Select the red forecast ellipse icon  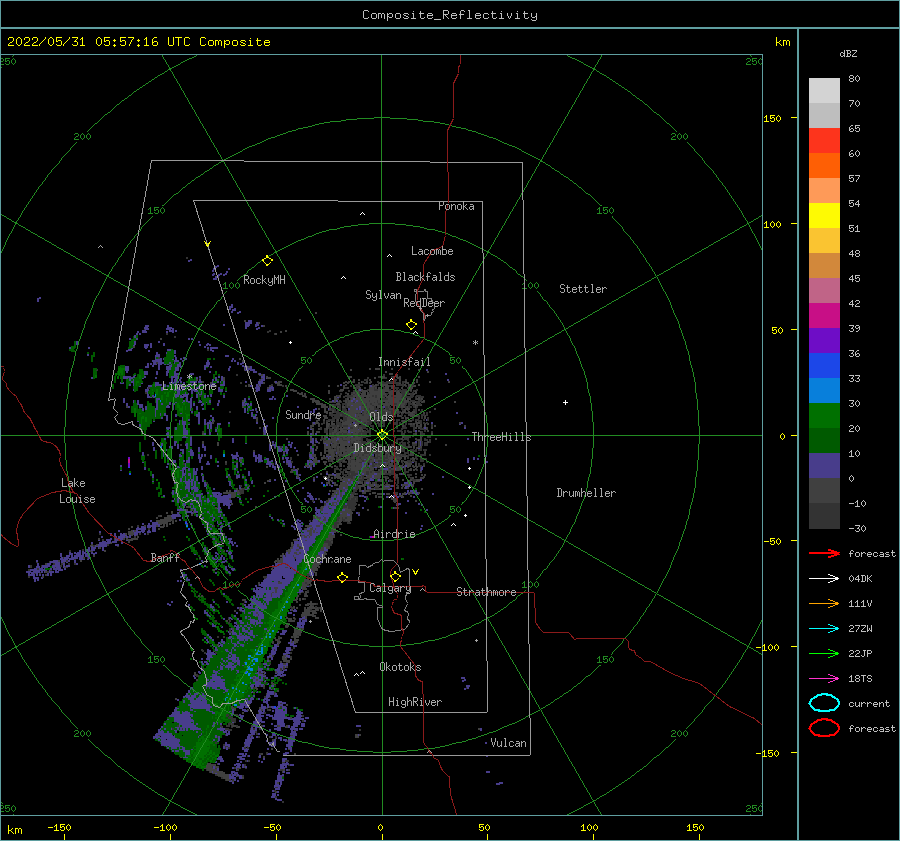coord(824,728)
